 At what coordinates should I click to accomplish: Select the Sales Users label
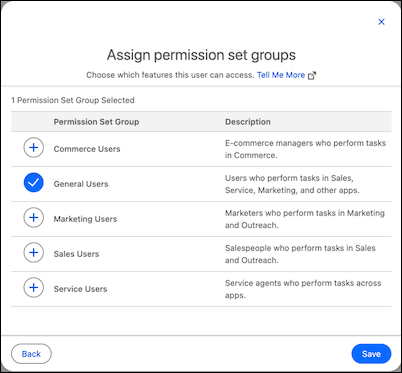click(x=76, y=254)
